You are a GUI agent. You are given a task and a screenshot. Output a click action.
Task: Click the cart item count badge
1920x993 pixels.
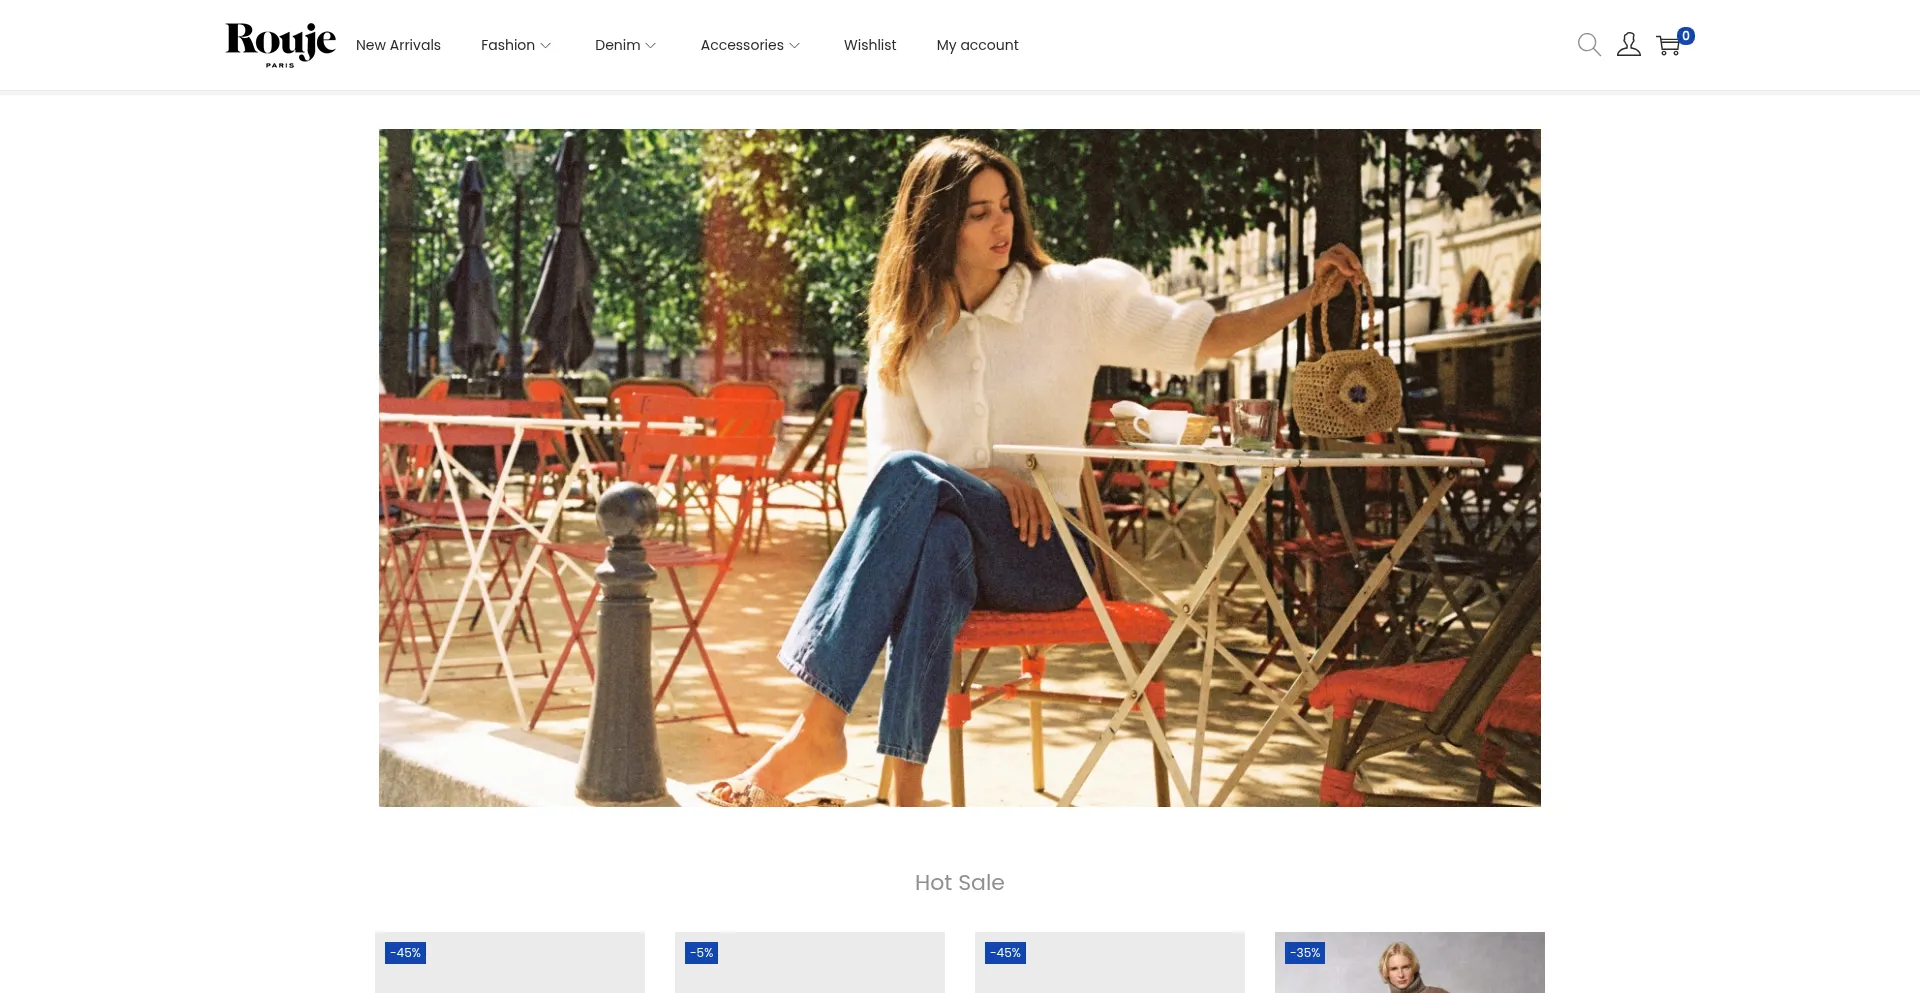point(1686,36)
